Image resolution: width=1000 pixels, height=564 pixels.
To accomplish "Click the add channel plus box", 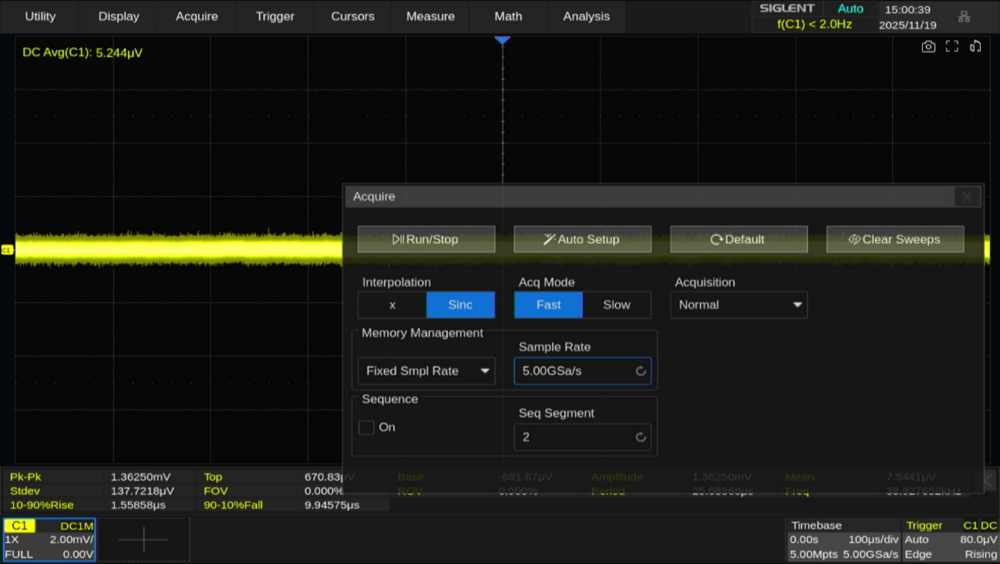I will [143, 540].
